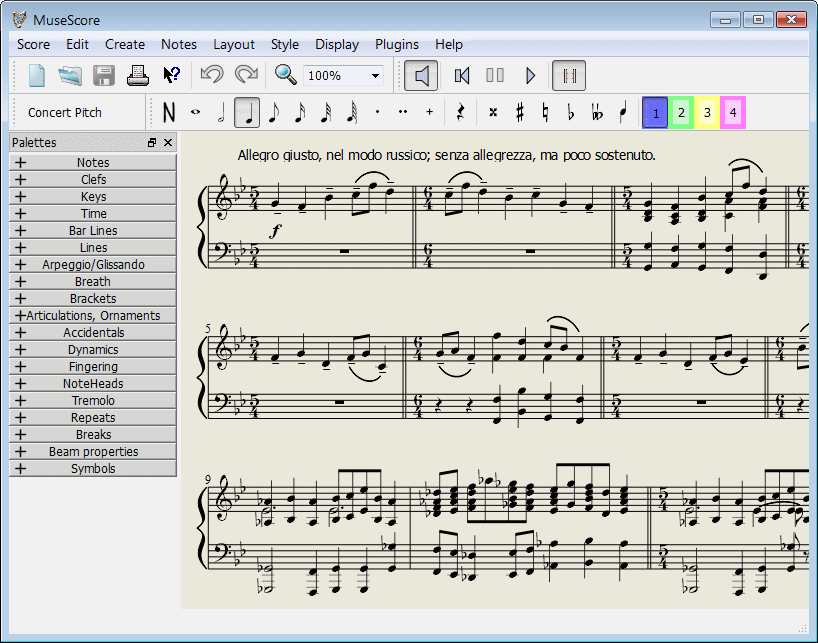Viewport: 818px width, 643px height.
Task: Select the sixteenth note duration
Action: coord(299,112)
